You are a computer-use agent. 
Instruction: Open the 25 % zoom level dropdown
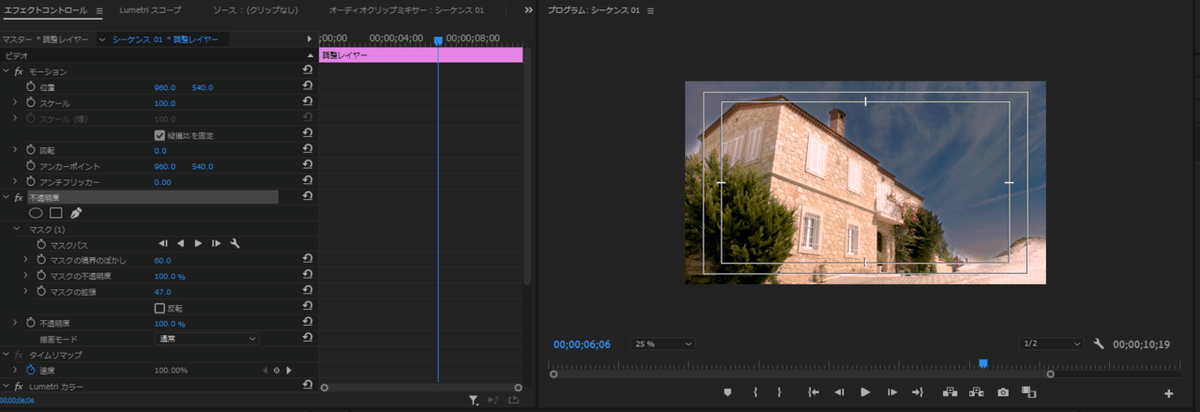click(662, 344)
